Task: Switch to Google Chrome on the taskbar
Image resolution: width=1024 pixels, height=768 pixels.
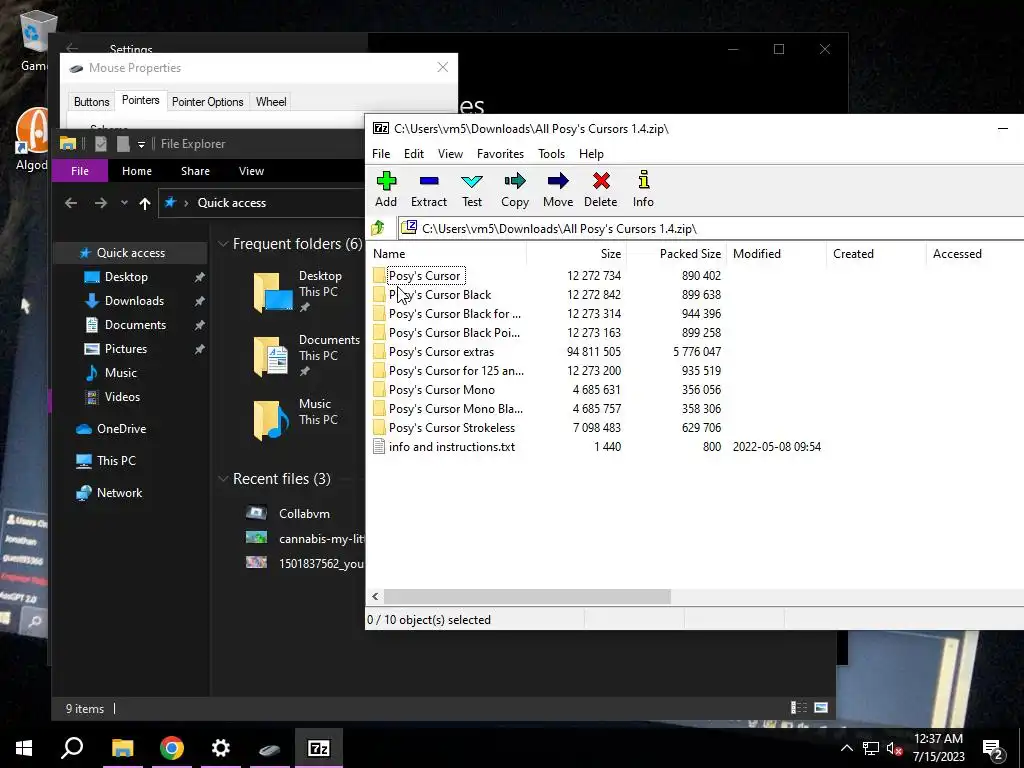Action: click(x=172, y=748)
